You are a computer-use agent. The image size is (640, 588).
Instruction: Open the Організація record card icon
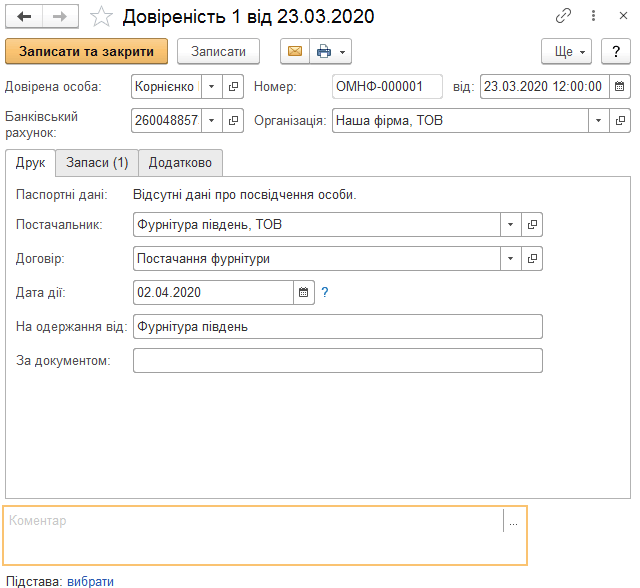coord(620,120)
